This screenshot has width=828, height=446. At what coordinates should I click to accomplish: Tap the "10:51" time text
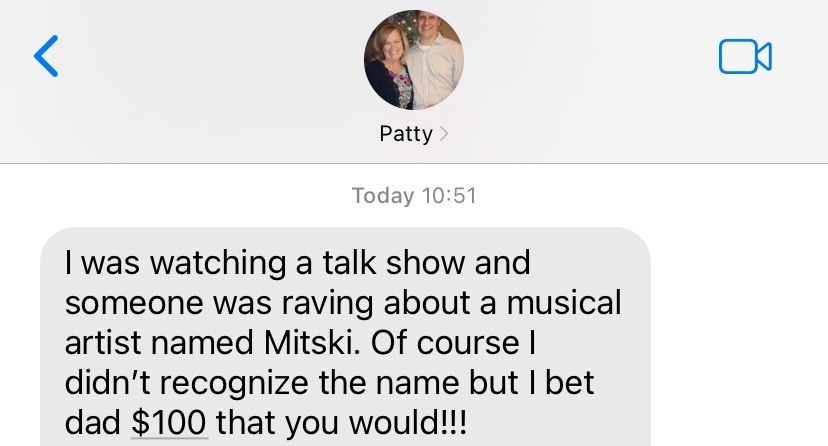pyautogui.click(x=449, y=196)
